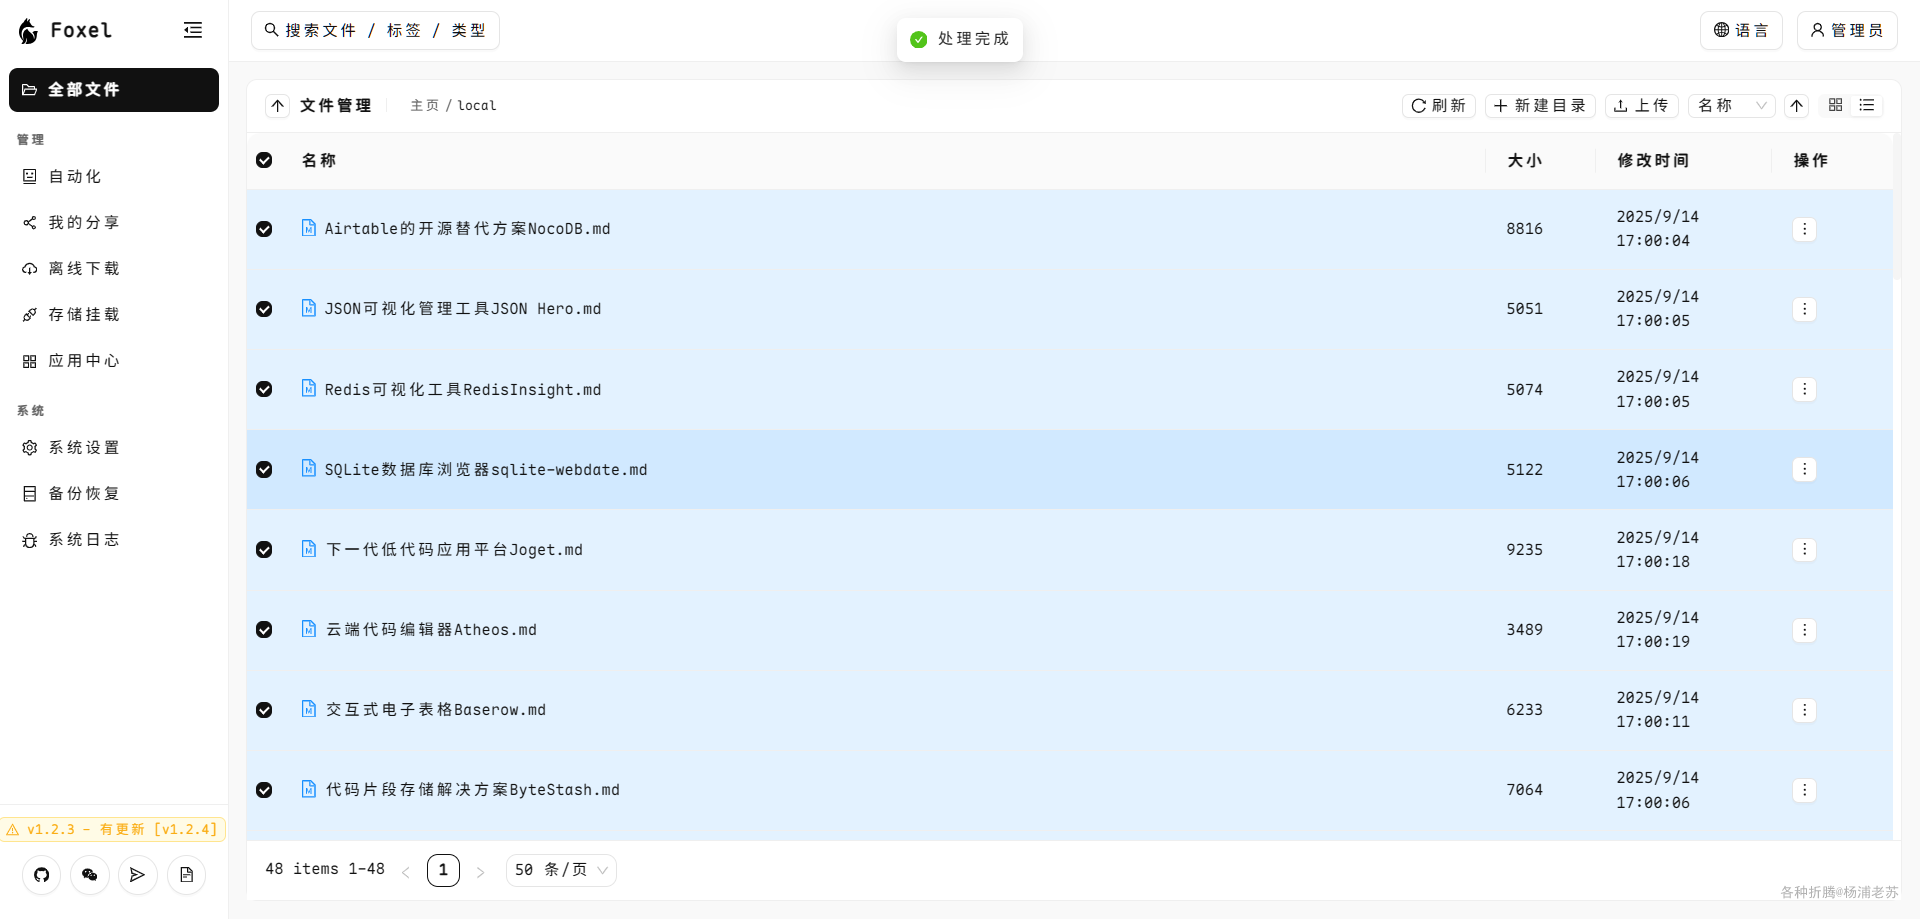Open actions menu for Baserow.md row

1804,710
